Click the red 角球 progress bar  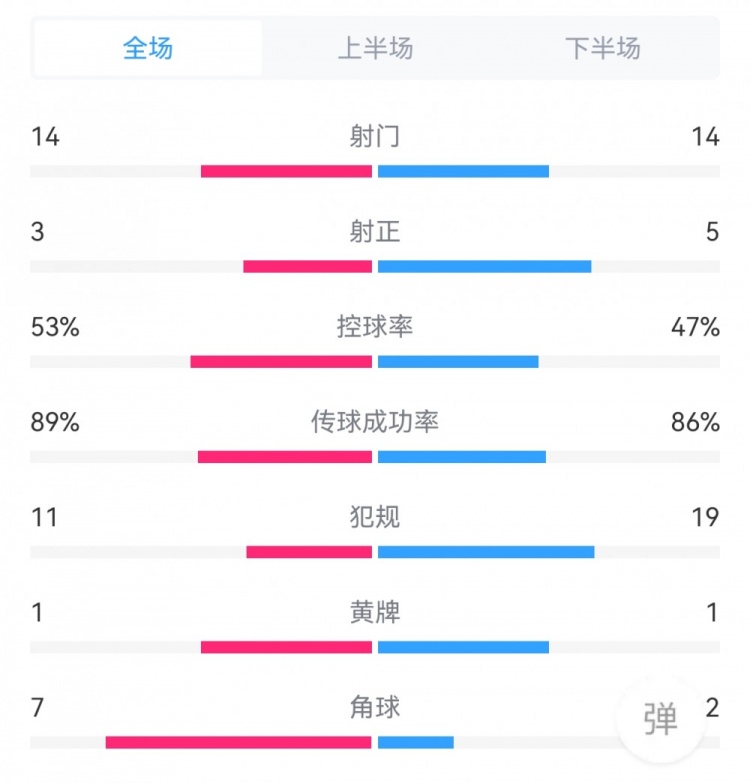[x=238, y=742]
